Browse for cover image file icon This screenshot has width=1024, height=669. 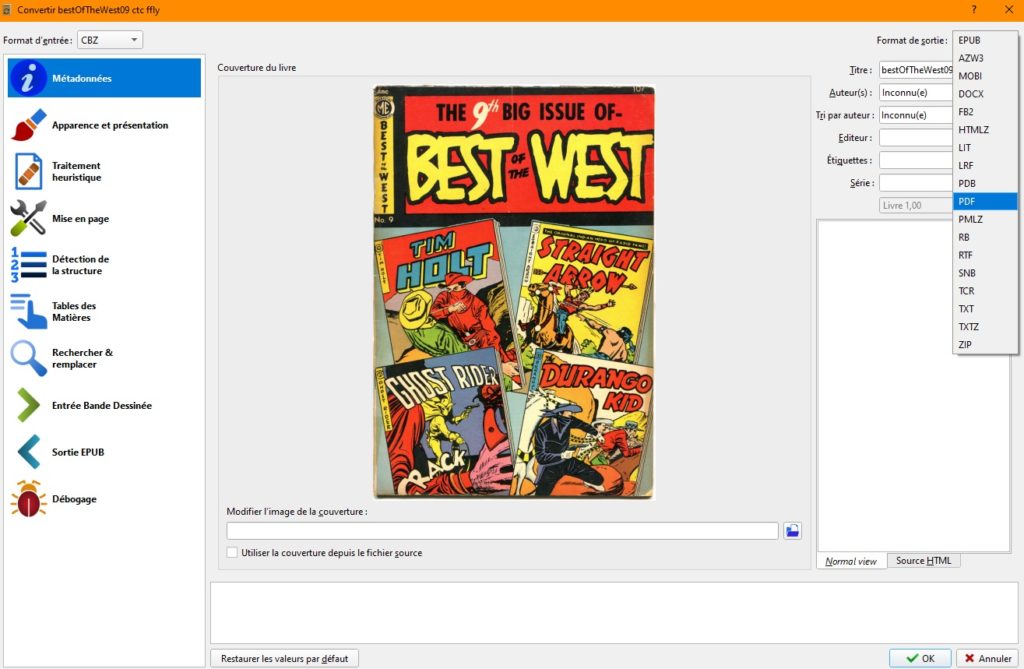[792, 531]
